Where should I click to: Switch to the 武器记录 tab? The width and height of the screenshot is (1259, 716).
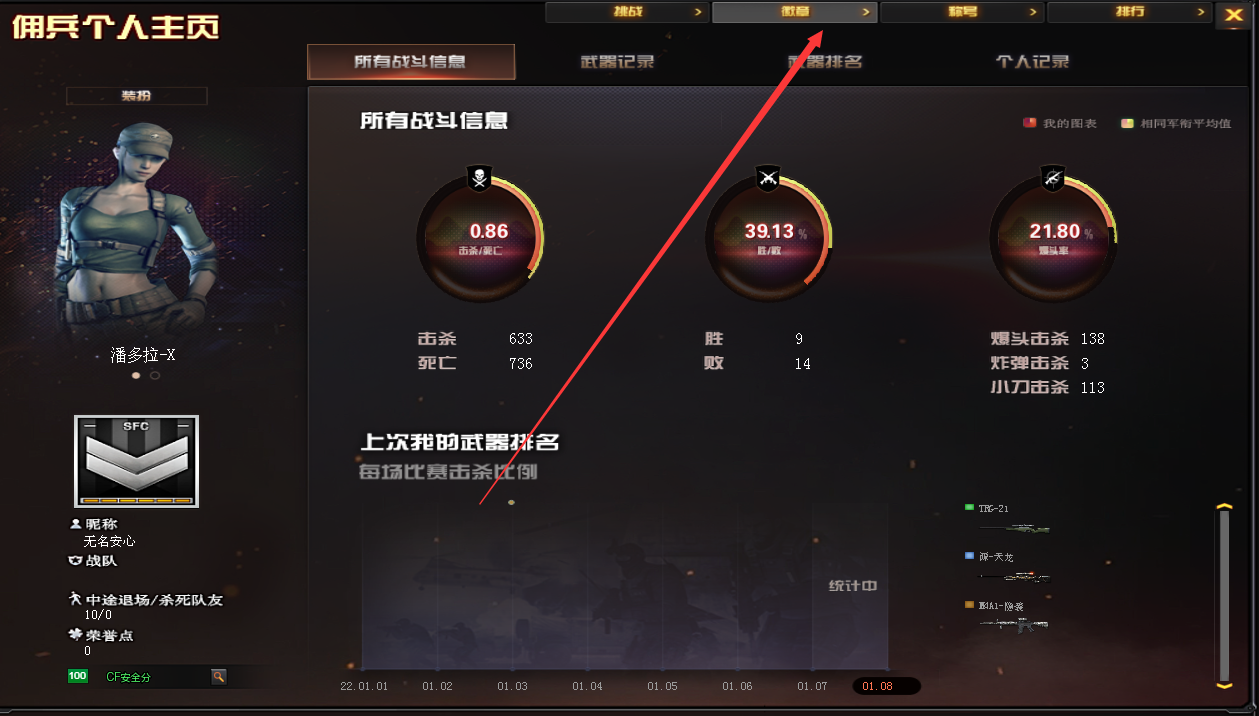(x=617, y=61)
